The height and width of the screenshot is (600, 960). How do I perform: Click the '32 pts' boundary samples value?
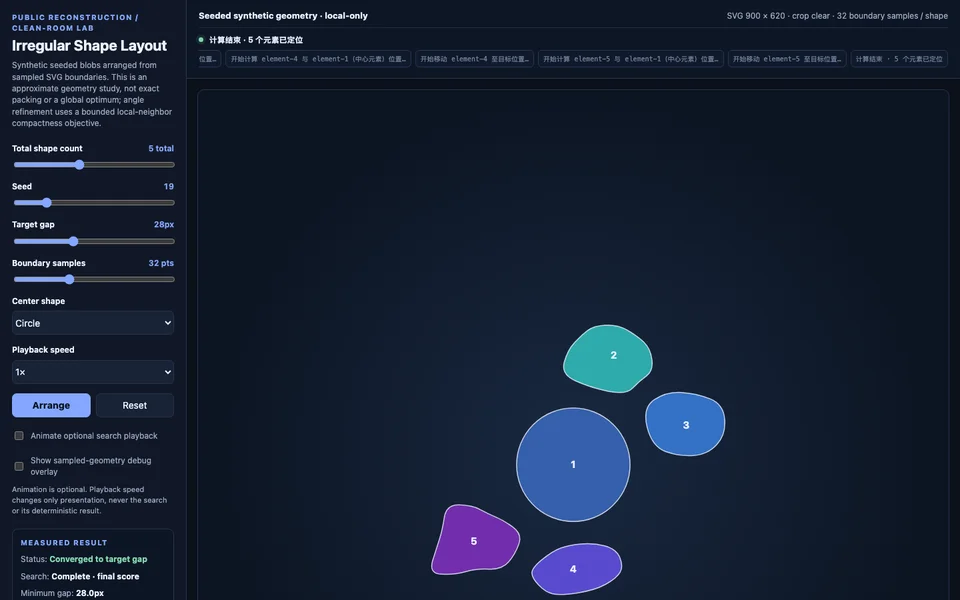click(x=161, y=263)
